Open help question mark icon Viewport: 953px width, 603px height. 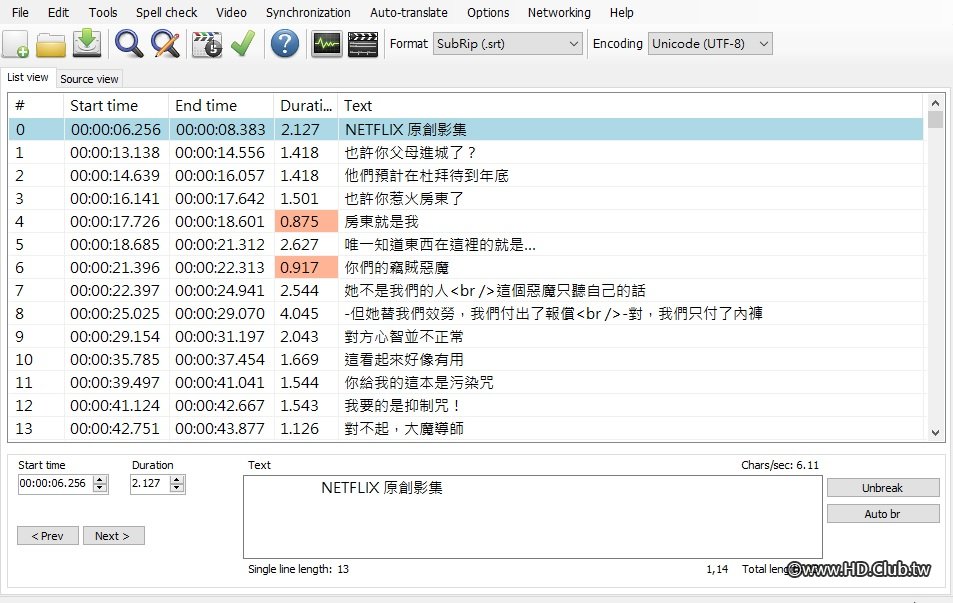(284, 44)
